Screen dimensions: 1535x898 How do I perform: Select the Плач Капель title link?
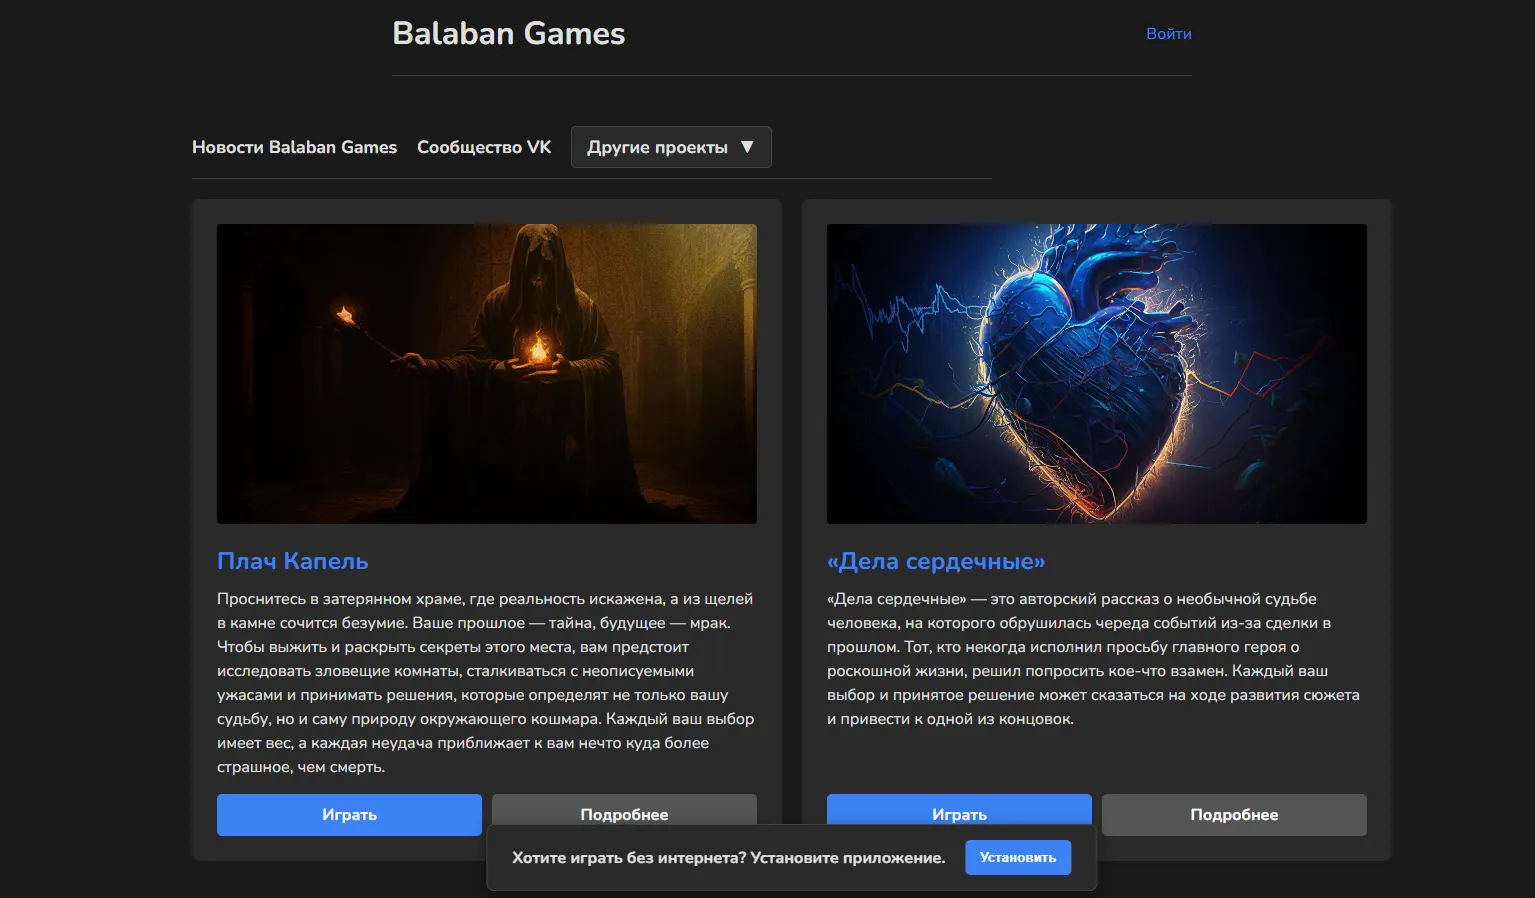[292, 561]
